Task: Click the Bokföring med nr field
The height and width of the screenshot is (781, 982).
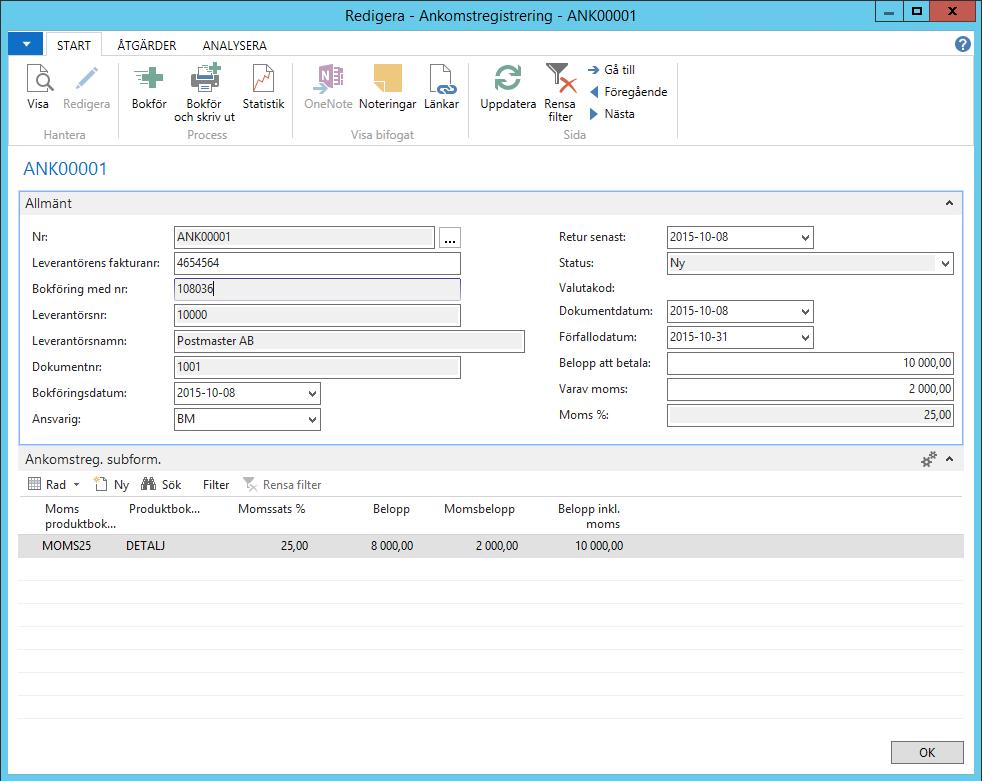Action: point(318,289)
